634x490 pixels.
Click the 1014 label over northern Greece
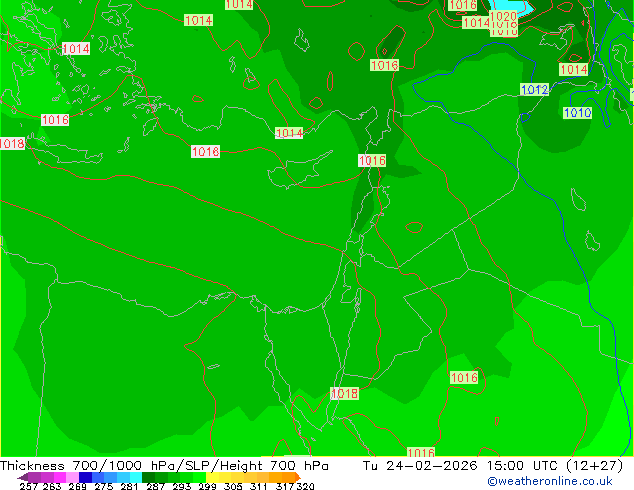[76, 49]
